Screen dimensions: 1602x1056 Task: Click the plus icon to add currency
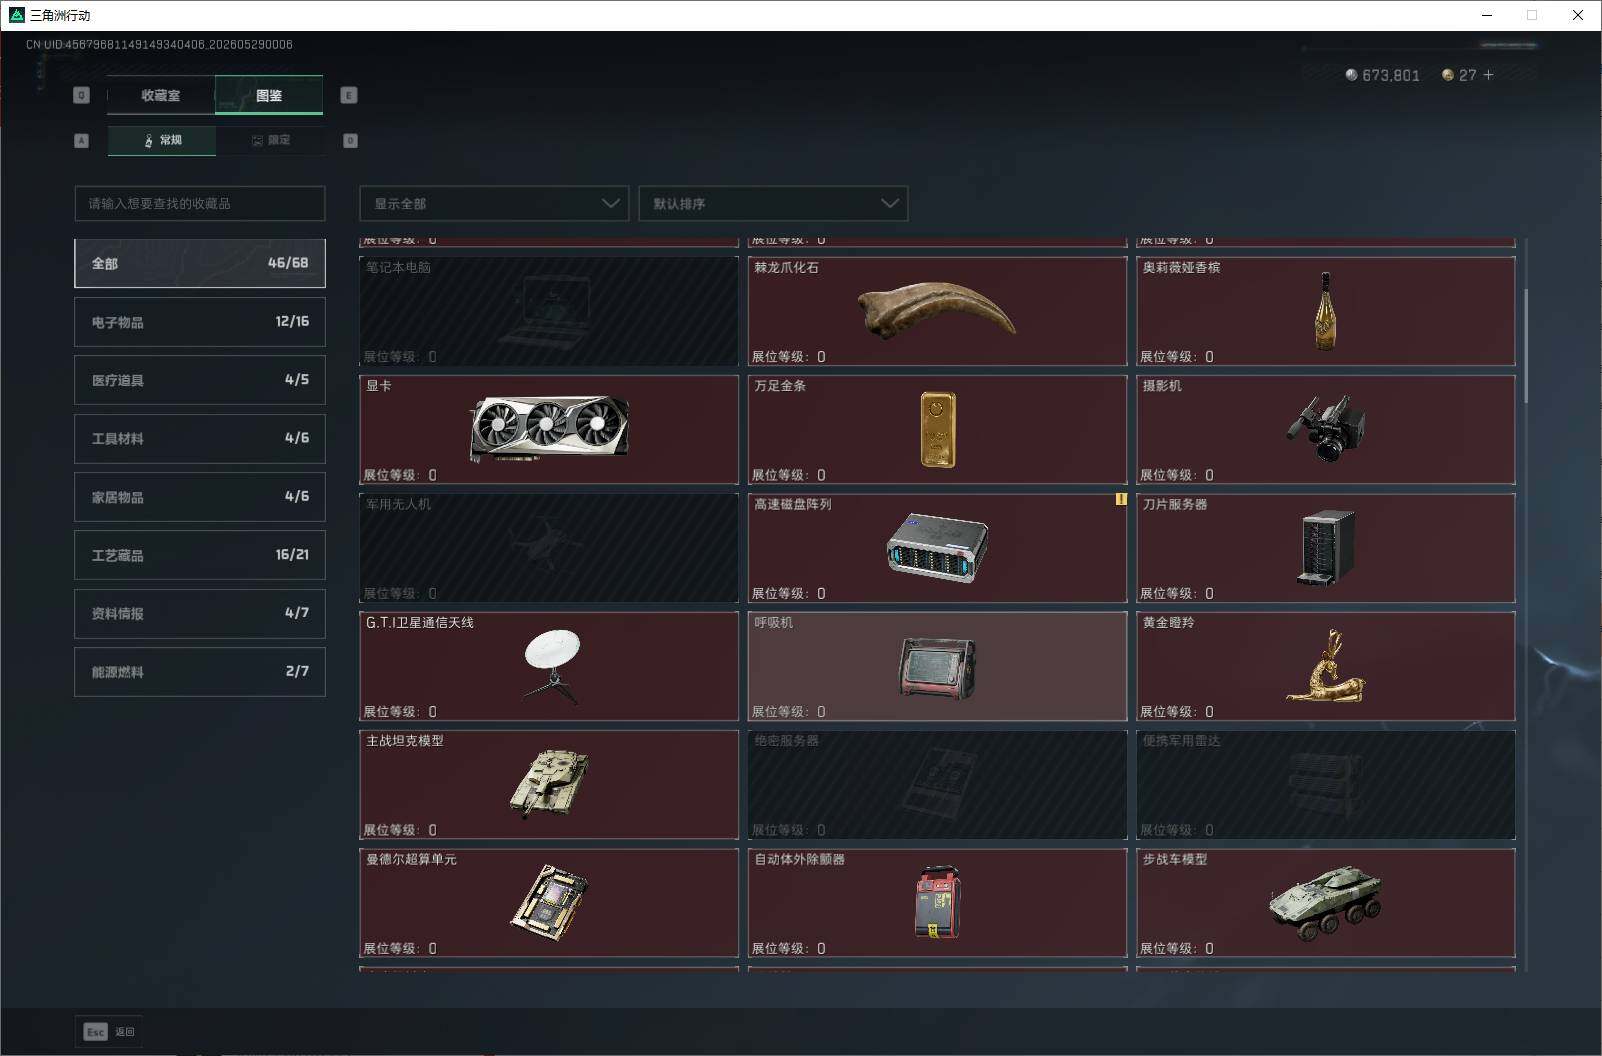point(1488,75)
